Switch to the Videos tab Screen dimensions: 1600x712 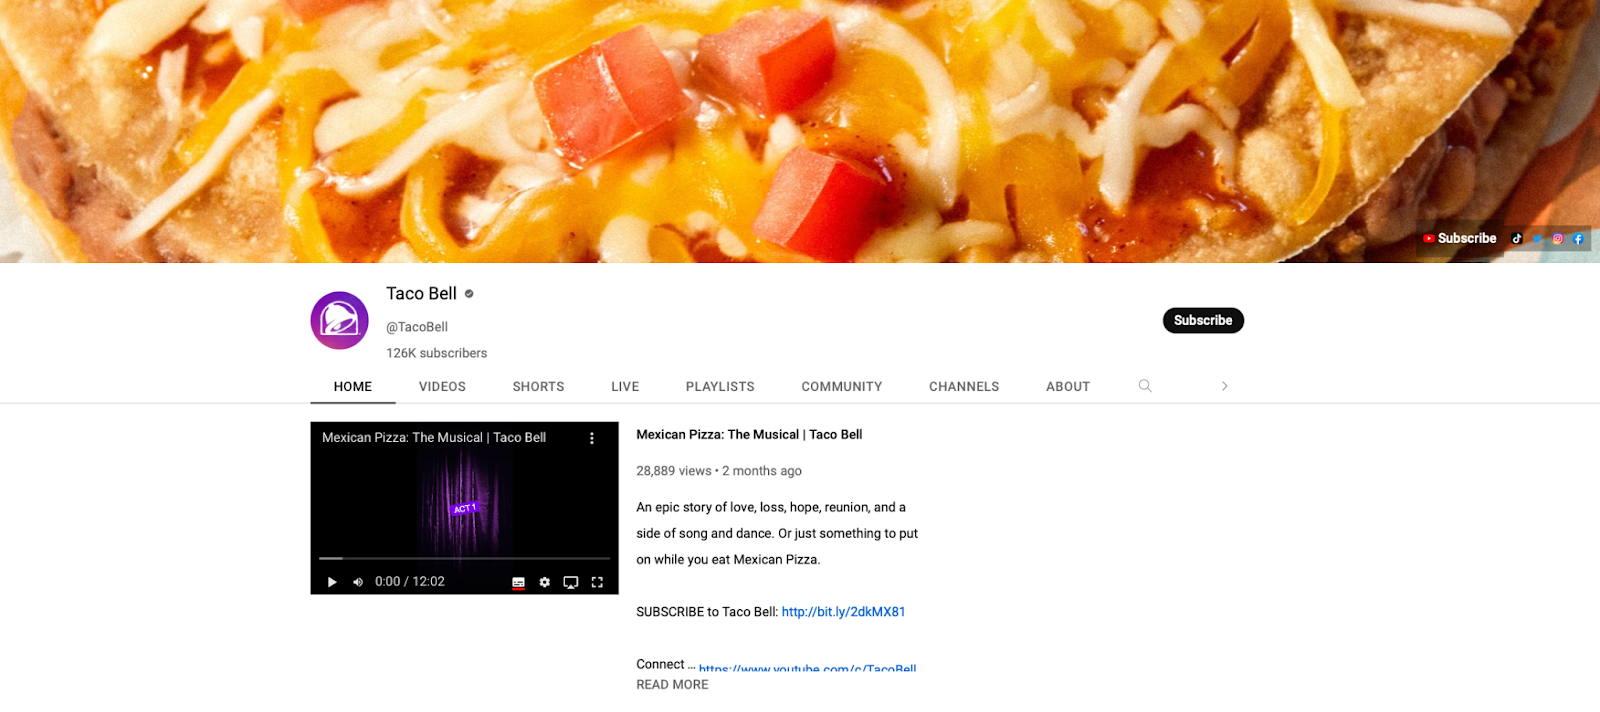point(442,386)
